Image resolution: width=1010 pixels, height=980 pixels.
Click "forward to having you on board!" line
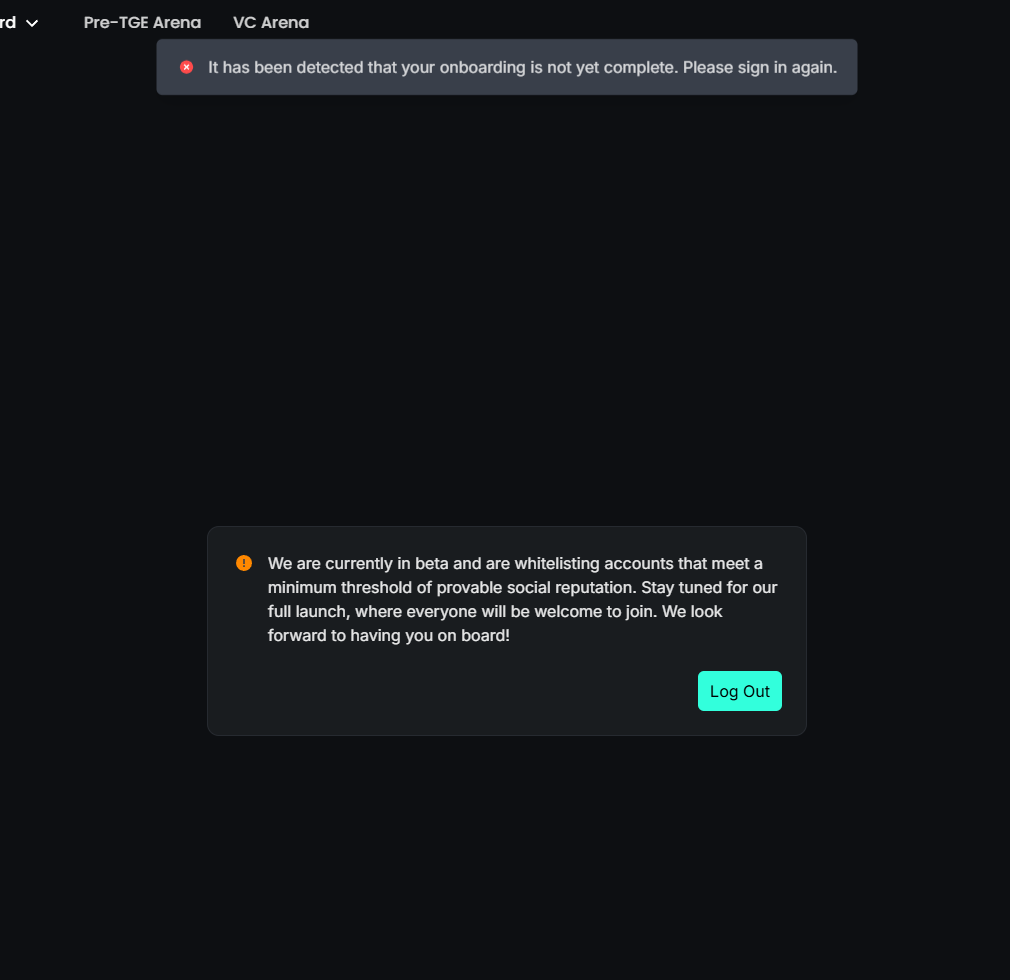click(389, 635)
